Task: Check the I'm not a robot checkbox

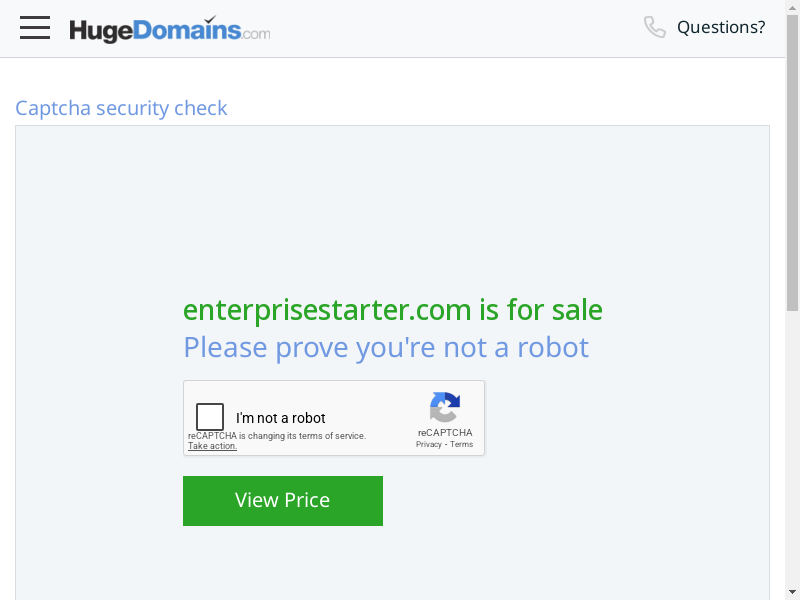Action: pyautogui.click(x=210, y=417)
